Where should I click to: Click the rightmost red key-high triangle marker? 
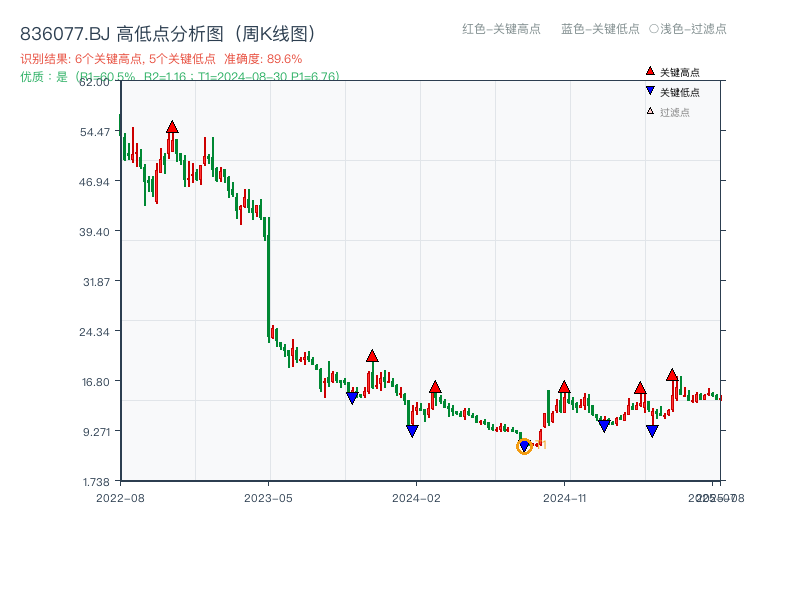pos(672,376)
